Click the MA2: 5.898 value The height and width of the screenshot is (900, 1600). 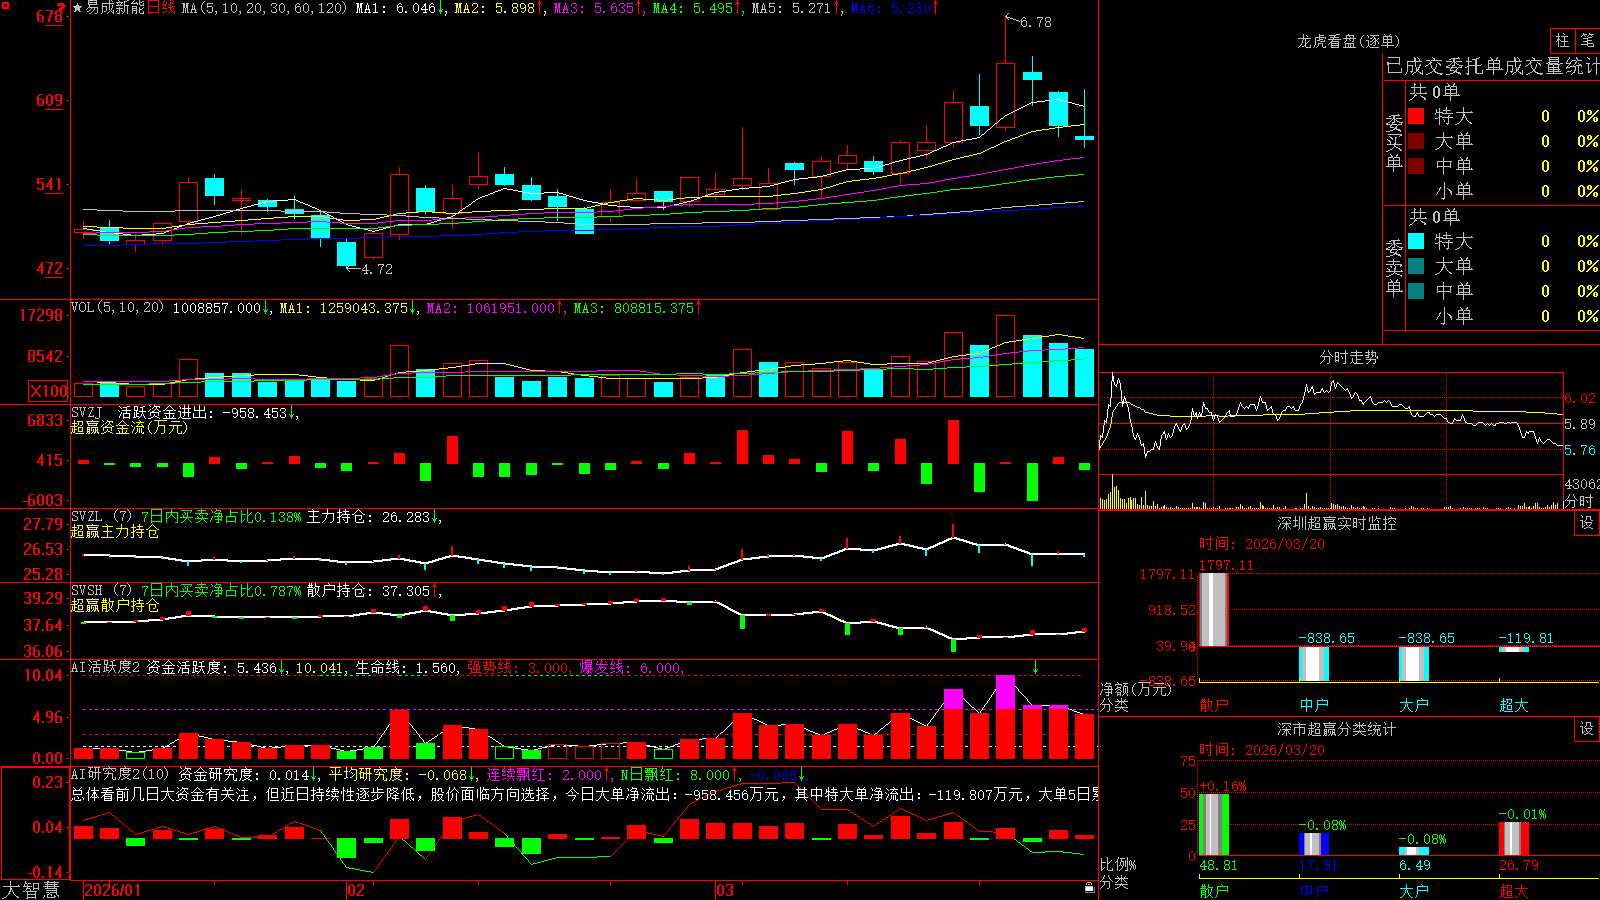pyautogui.click(x=499, y=8)
